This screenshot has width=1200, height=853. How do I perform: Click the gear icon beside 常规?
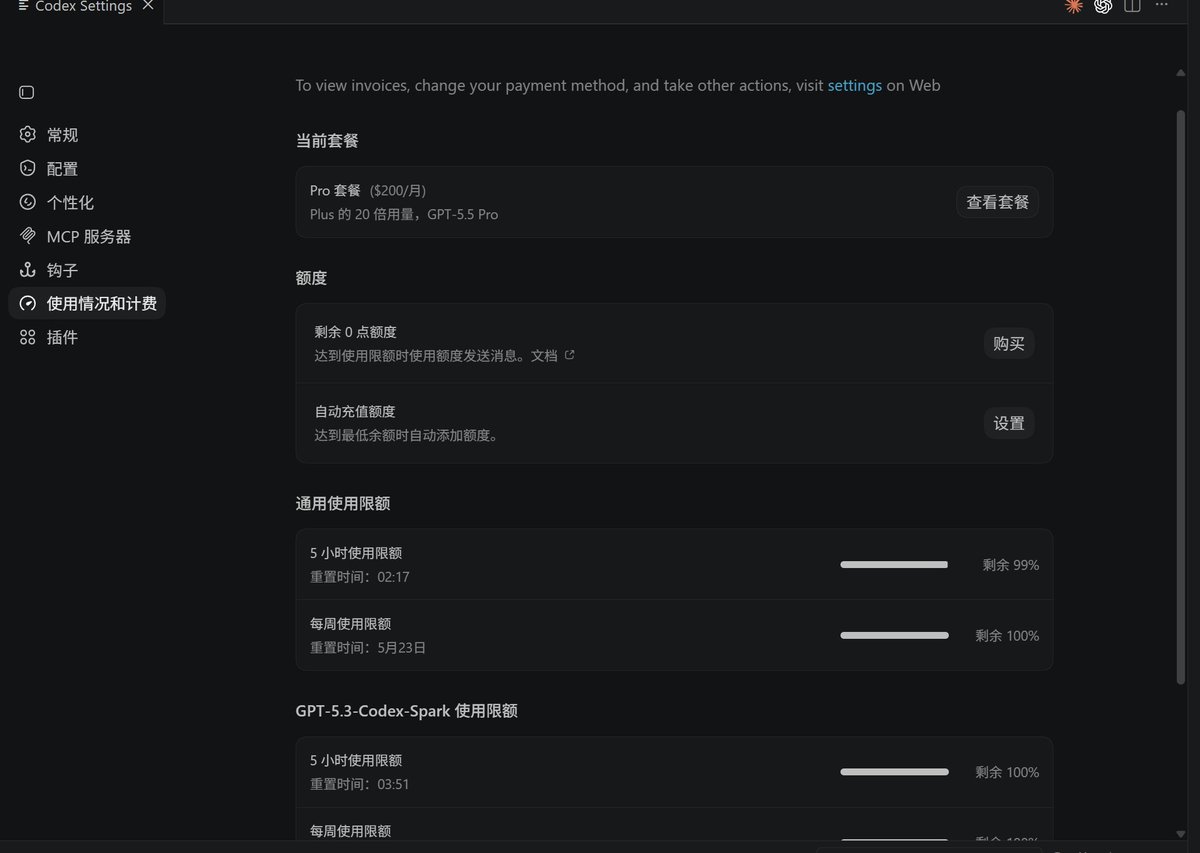(x=28, y=135)
